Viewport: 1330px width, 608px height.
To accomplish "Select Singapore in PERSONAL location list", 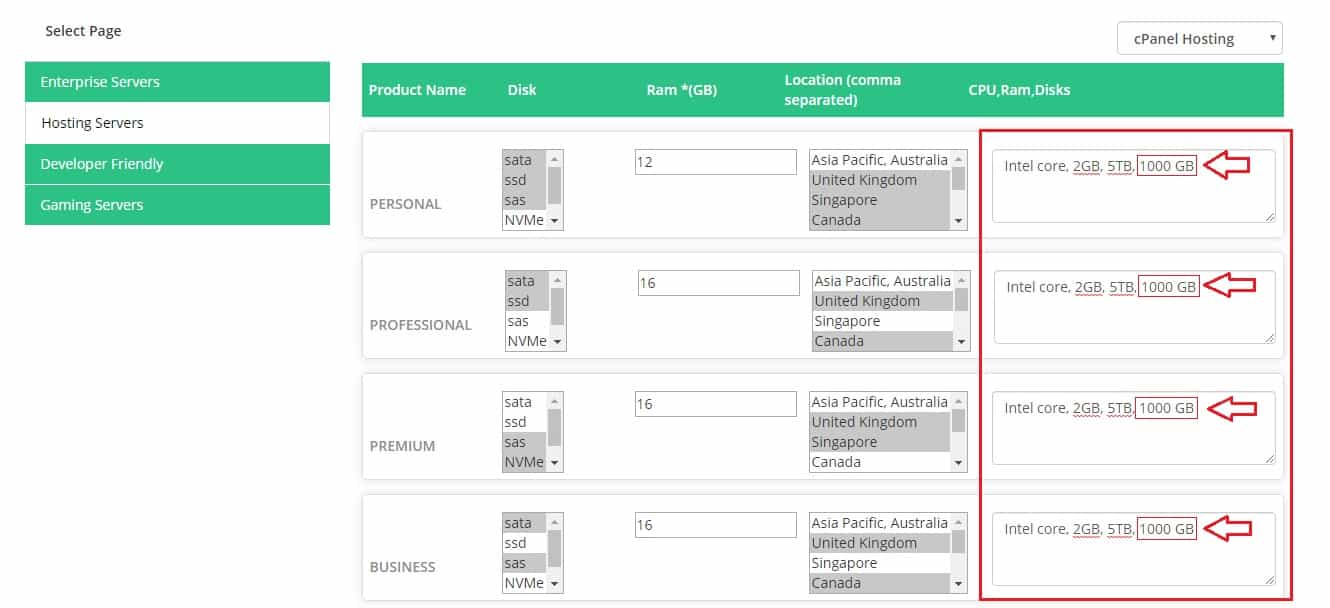I will pos(879,200).
